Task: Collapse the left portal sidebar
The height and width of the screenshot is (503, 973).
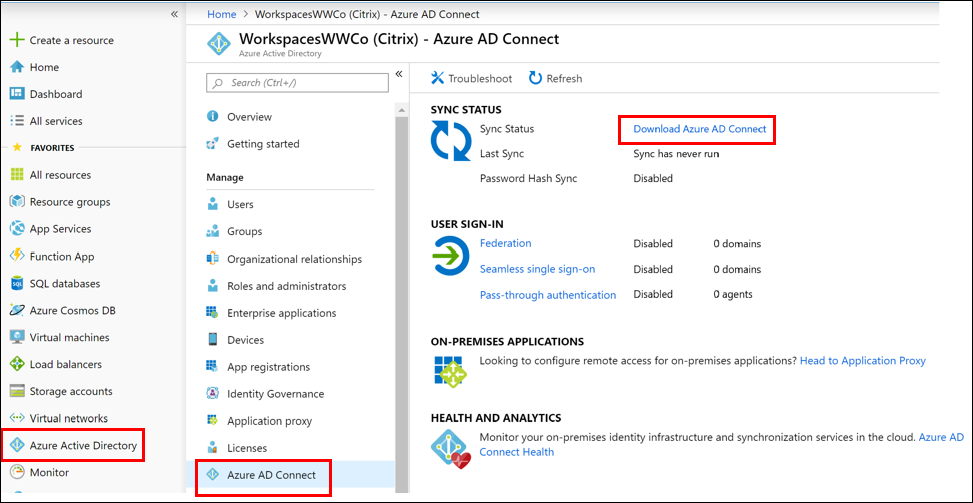Action: pos(174,14)
